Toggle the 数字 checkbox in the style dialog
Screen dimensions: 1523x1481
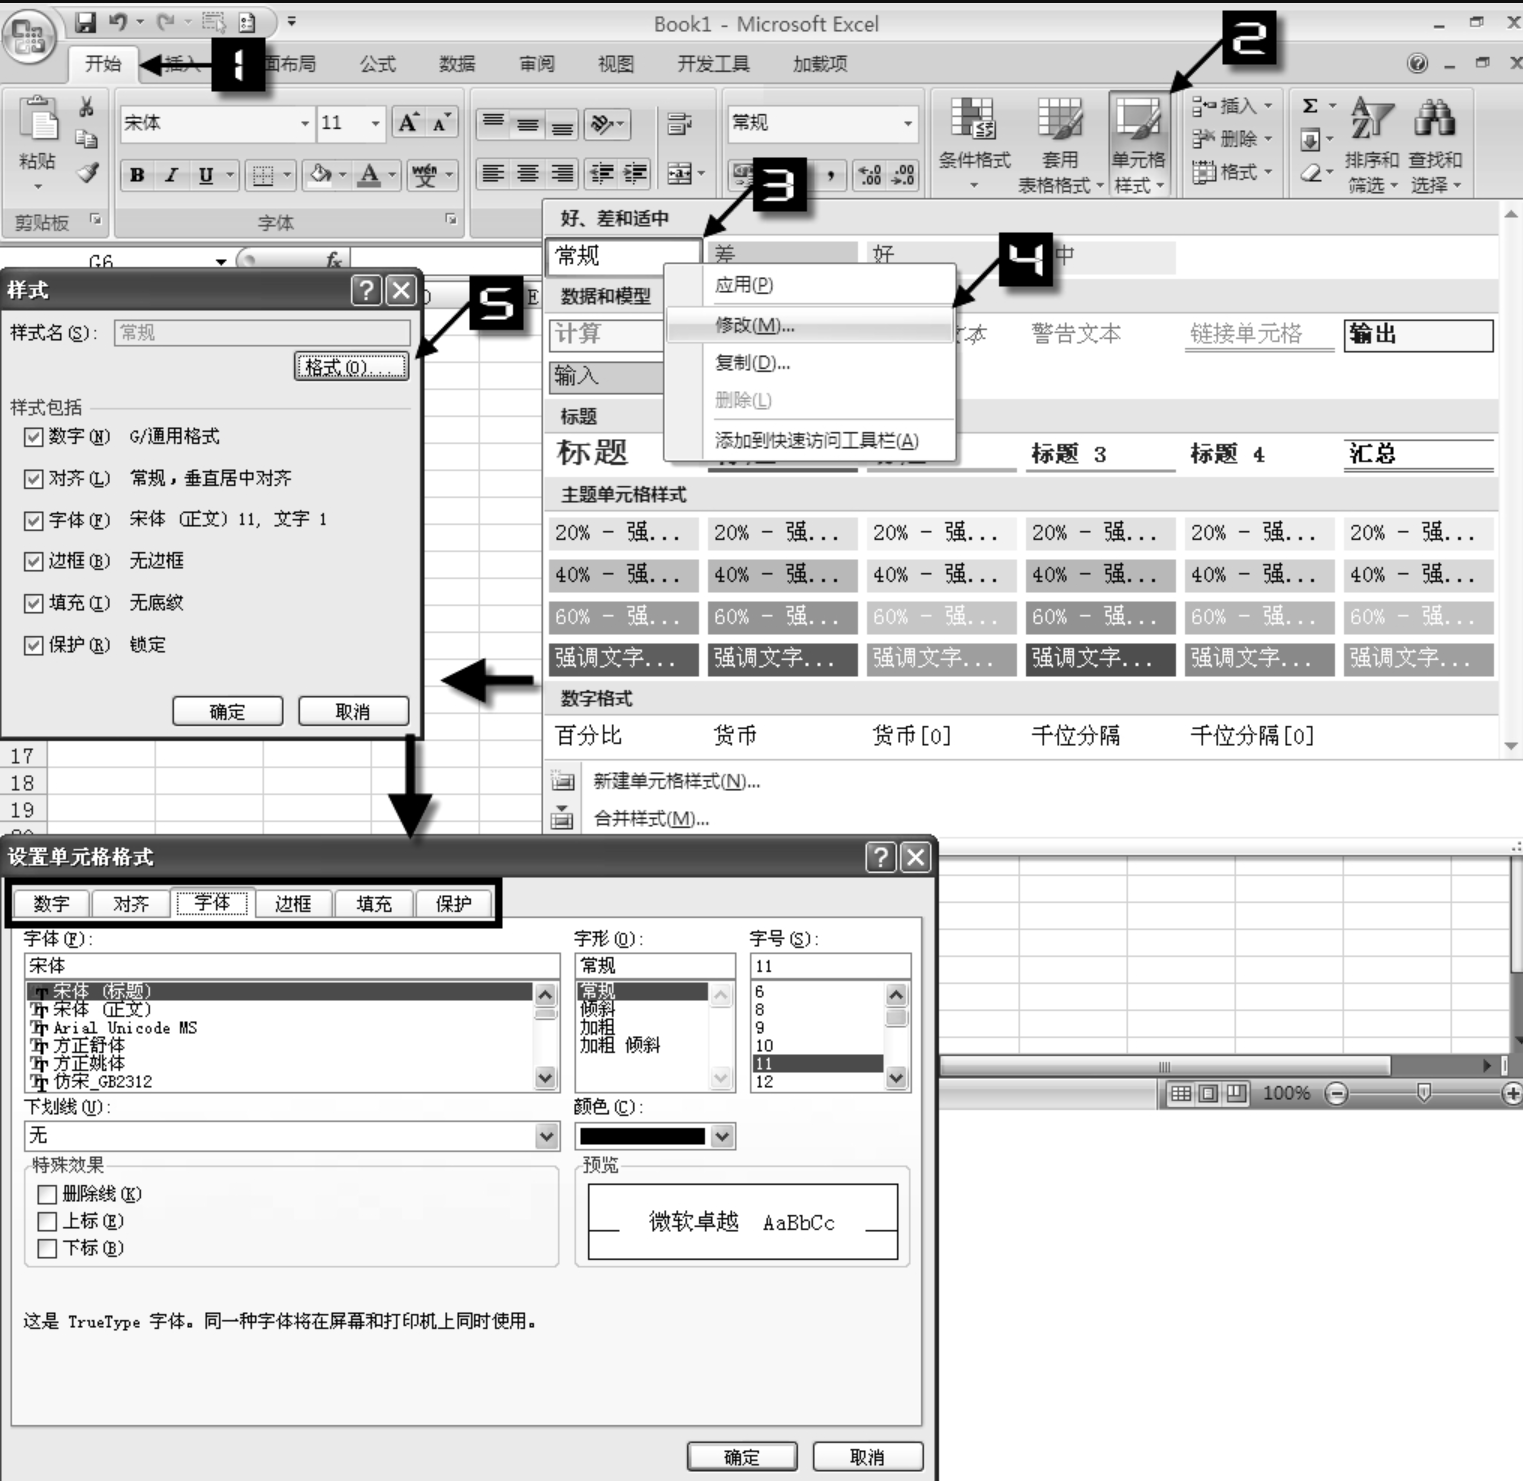coord(33,437)
